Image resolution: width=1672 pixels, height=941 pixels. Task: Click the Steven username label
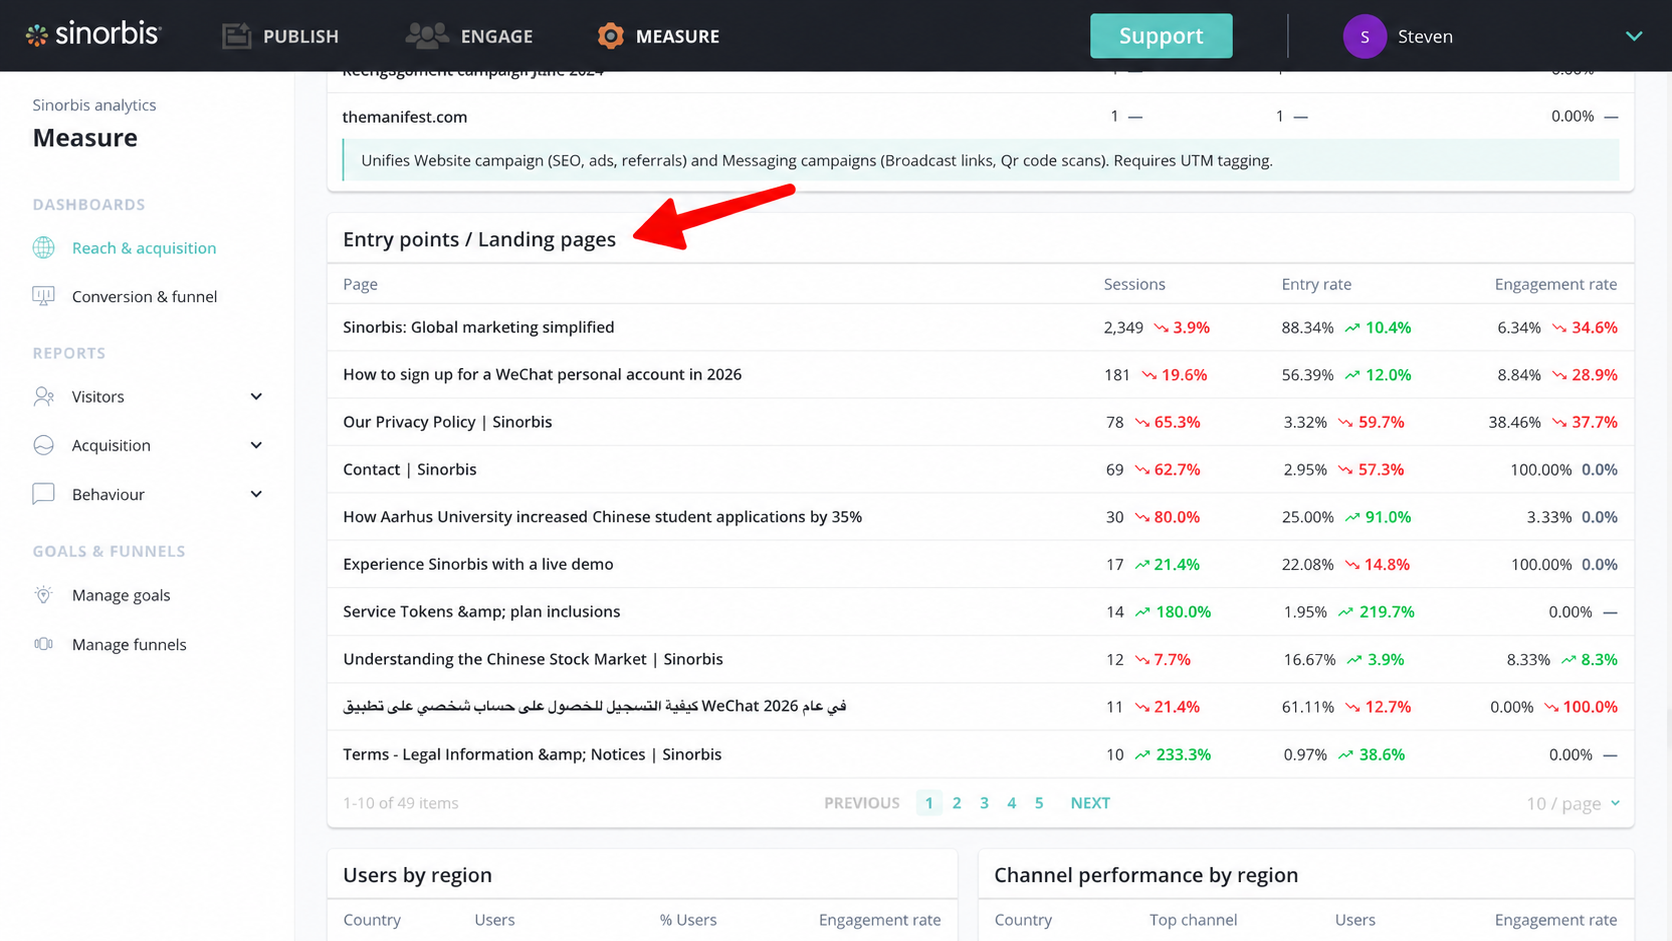pos(1425,36)
